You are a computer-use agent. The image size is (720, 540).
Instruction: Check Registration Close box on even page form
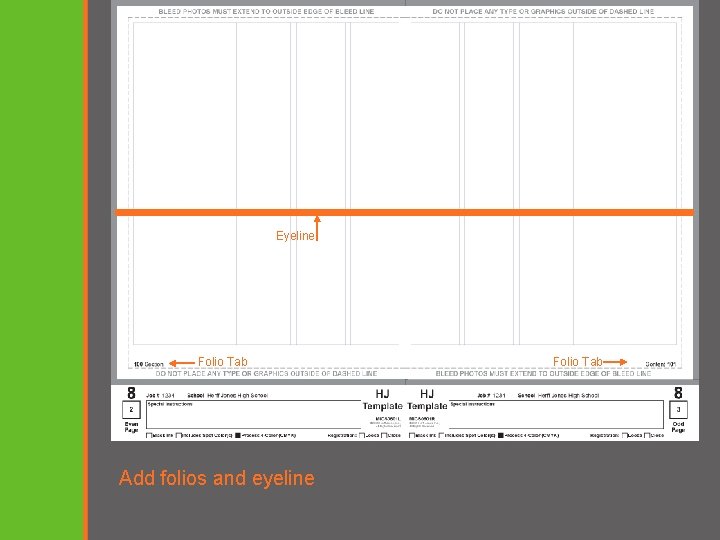383,435
